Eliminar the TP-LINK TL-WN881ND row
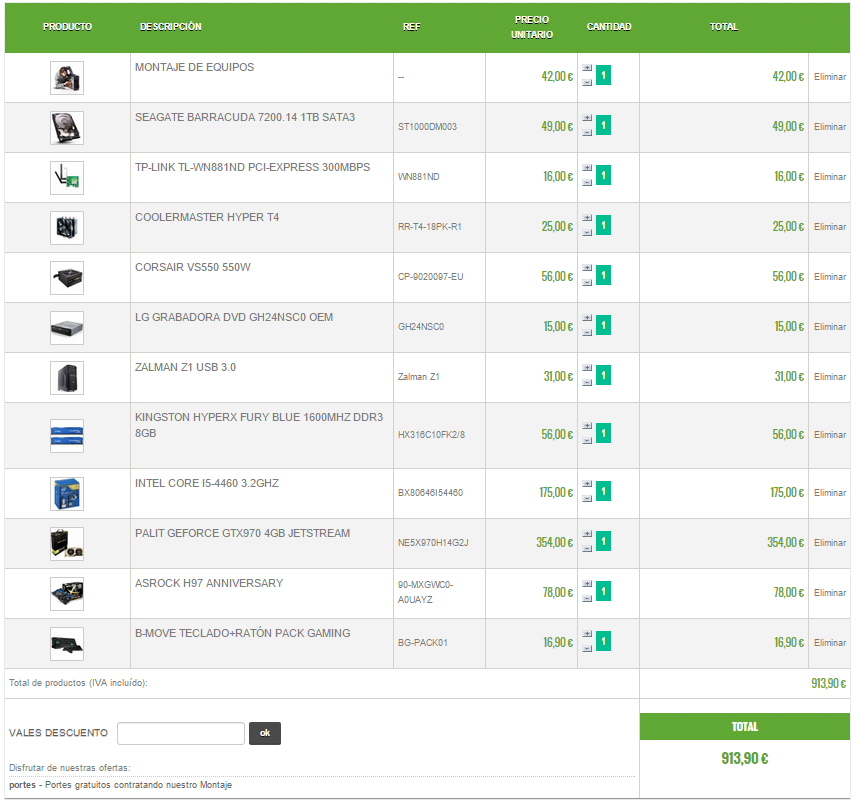The height and width of the screenshot is (803, 858). [830, 177]
